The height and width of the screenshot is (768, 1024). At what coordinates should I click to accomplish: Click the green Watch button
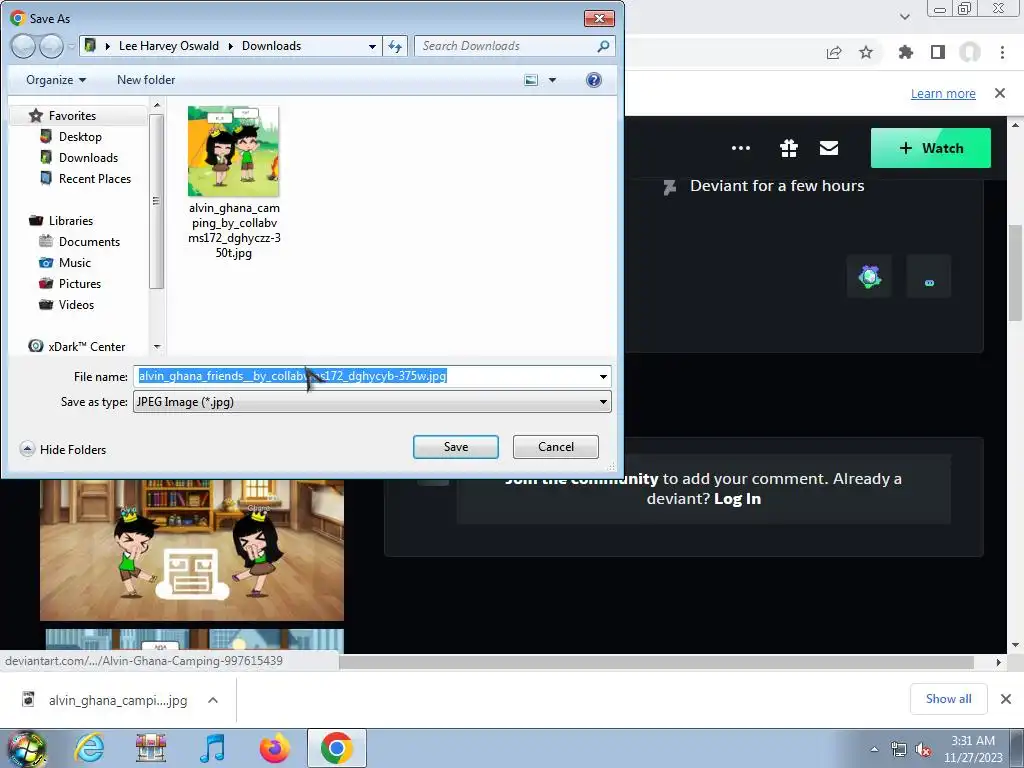[931, 148]
